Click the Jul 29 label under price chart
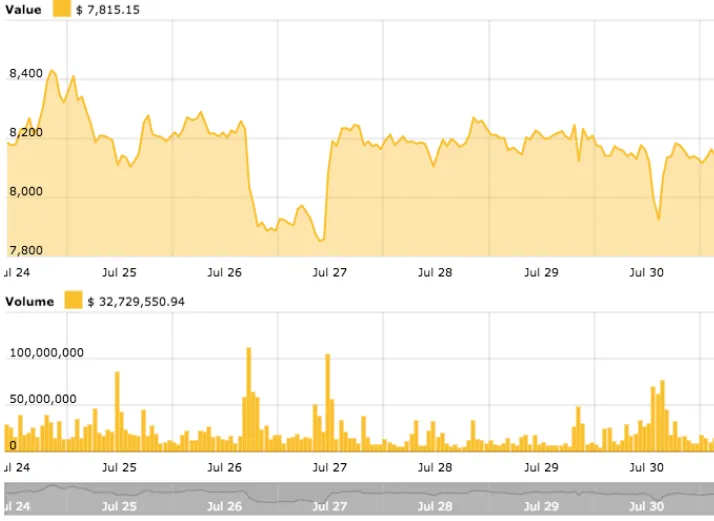 [541, 272]
